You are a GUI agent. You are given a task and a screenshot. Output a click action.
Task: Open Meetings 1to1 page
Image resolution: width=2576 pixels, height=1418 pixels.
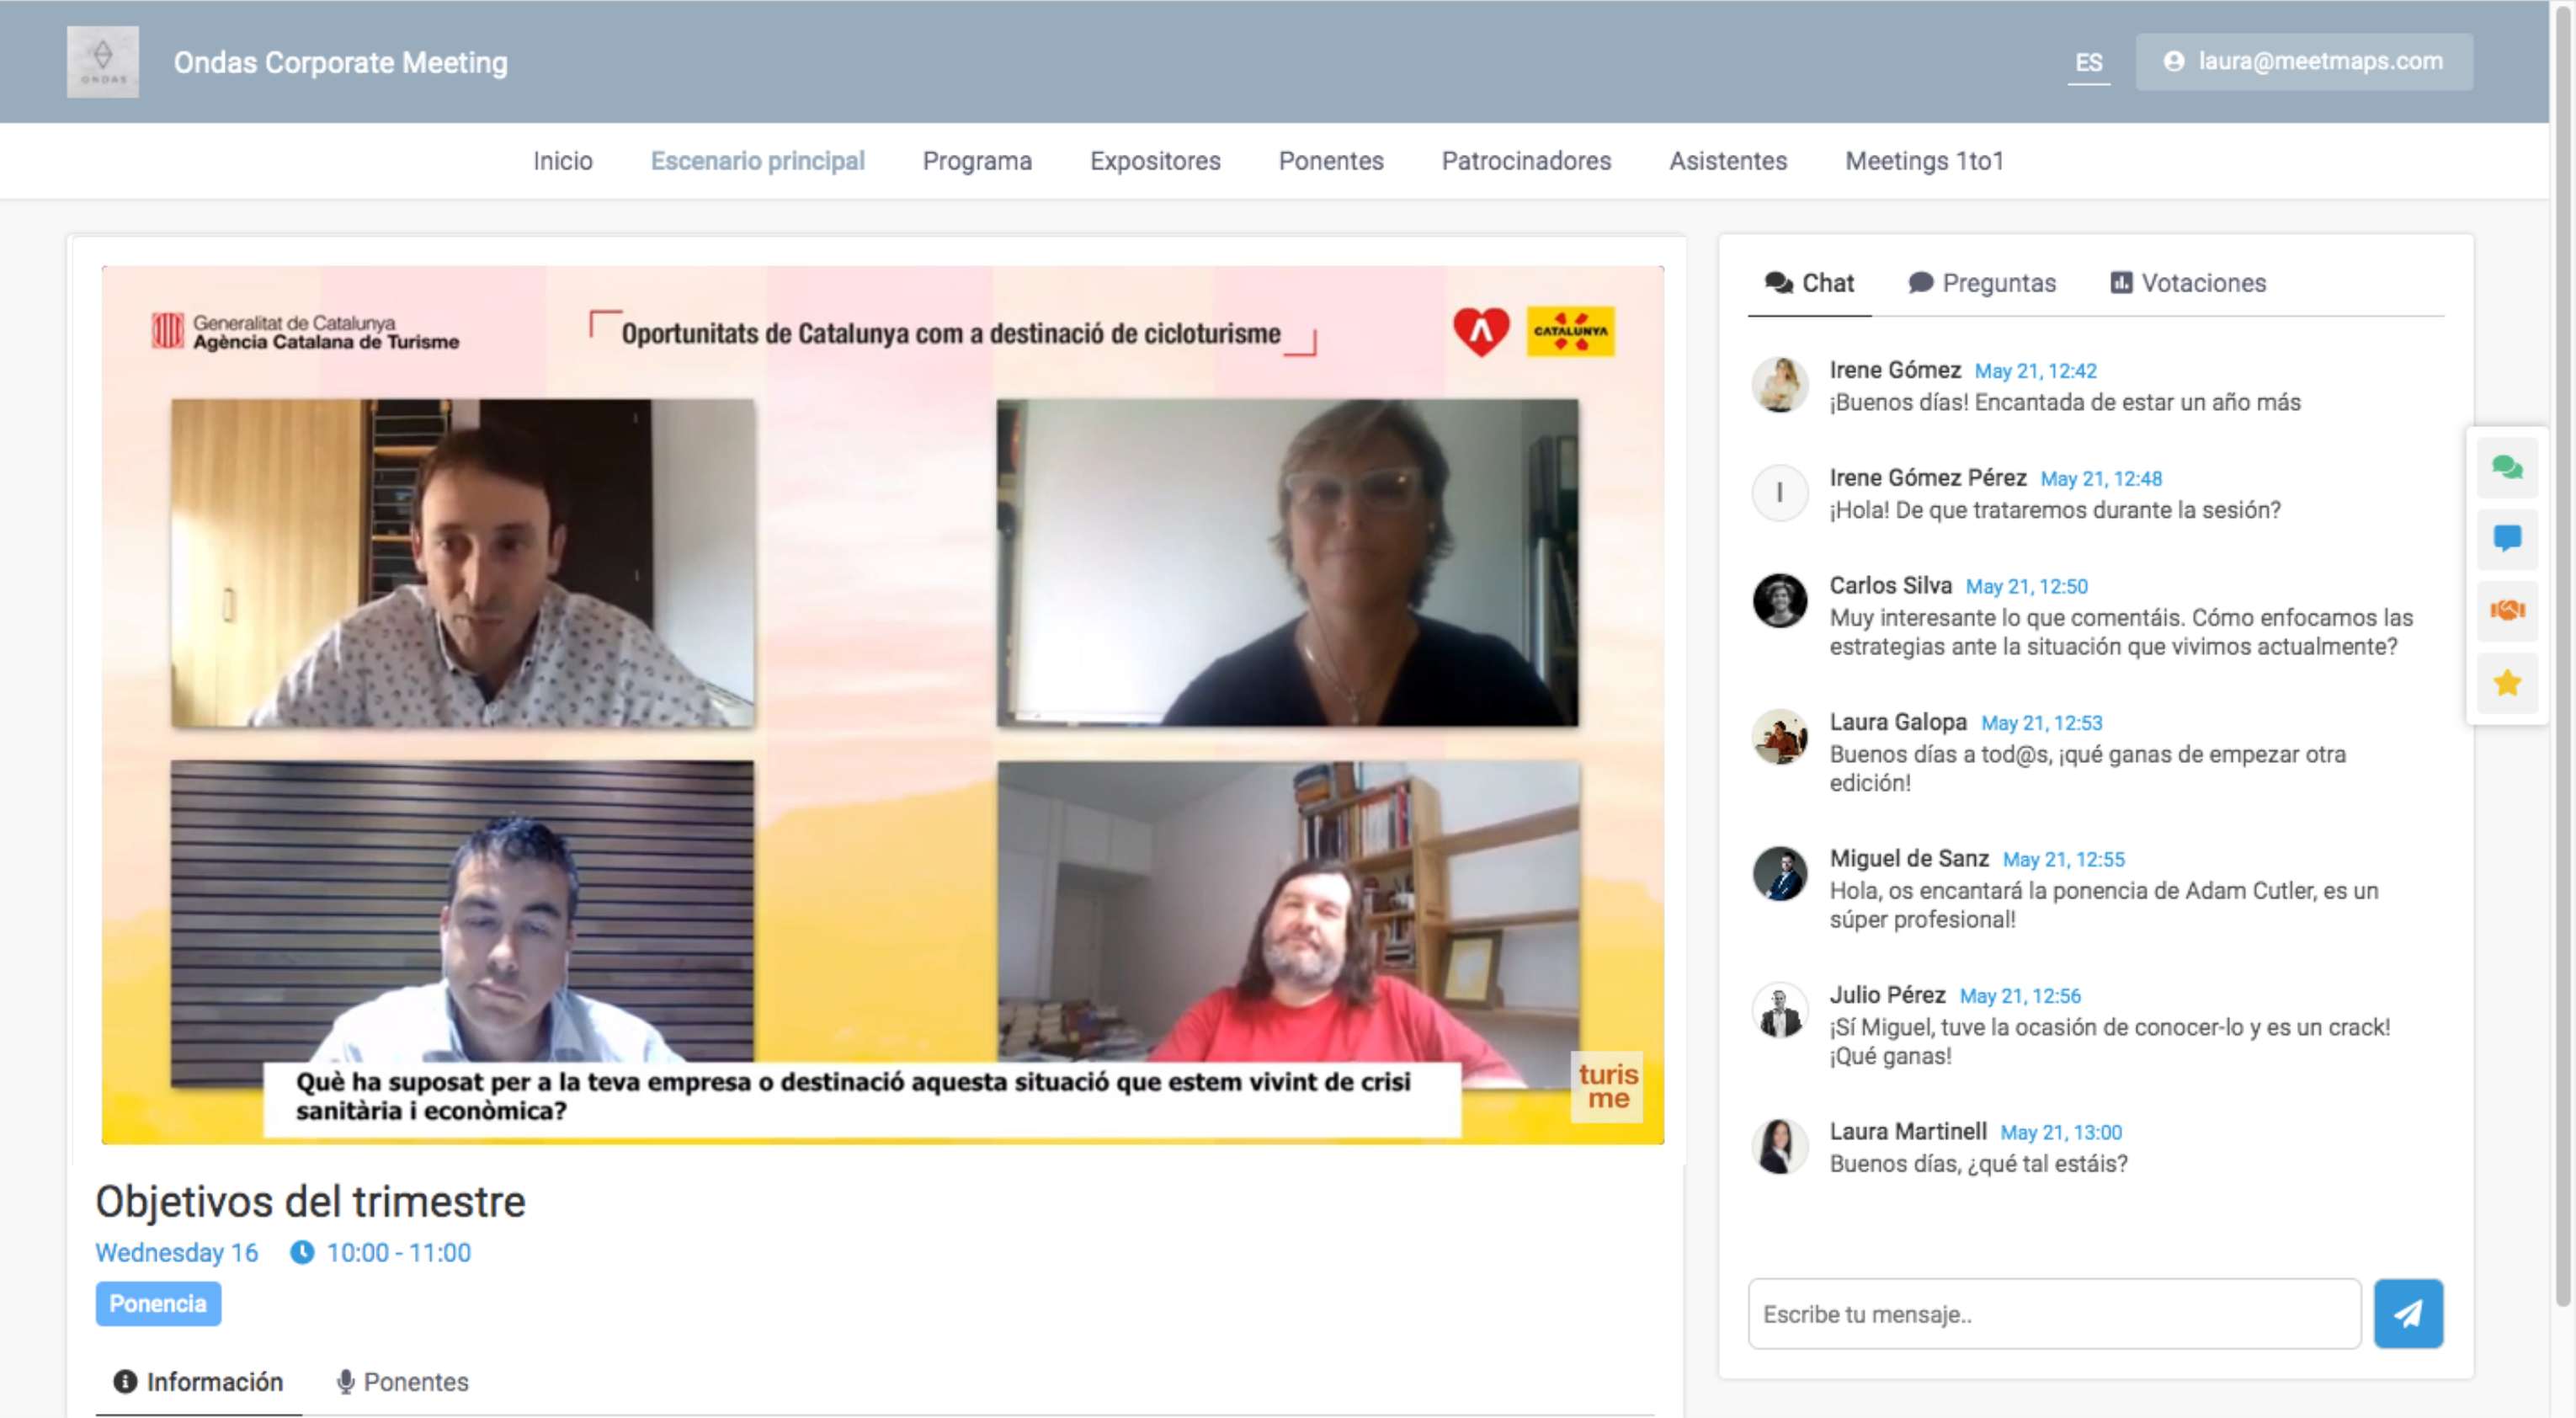(1924, 161)
